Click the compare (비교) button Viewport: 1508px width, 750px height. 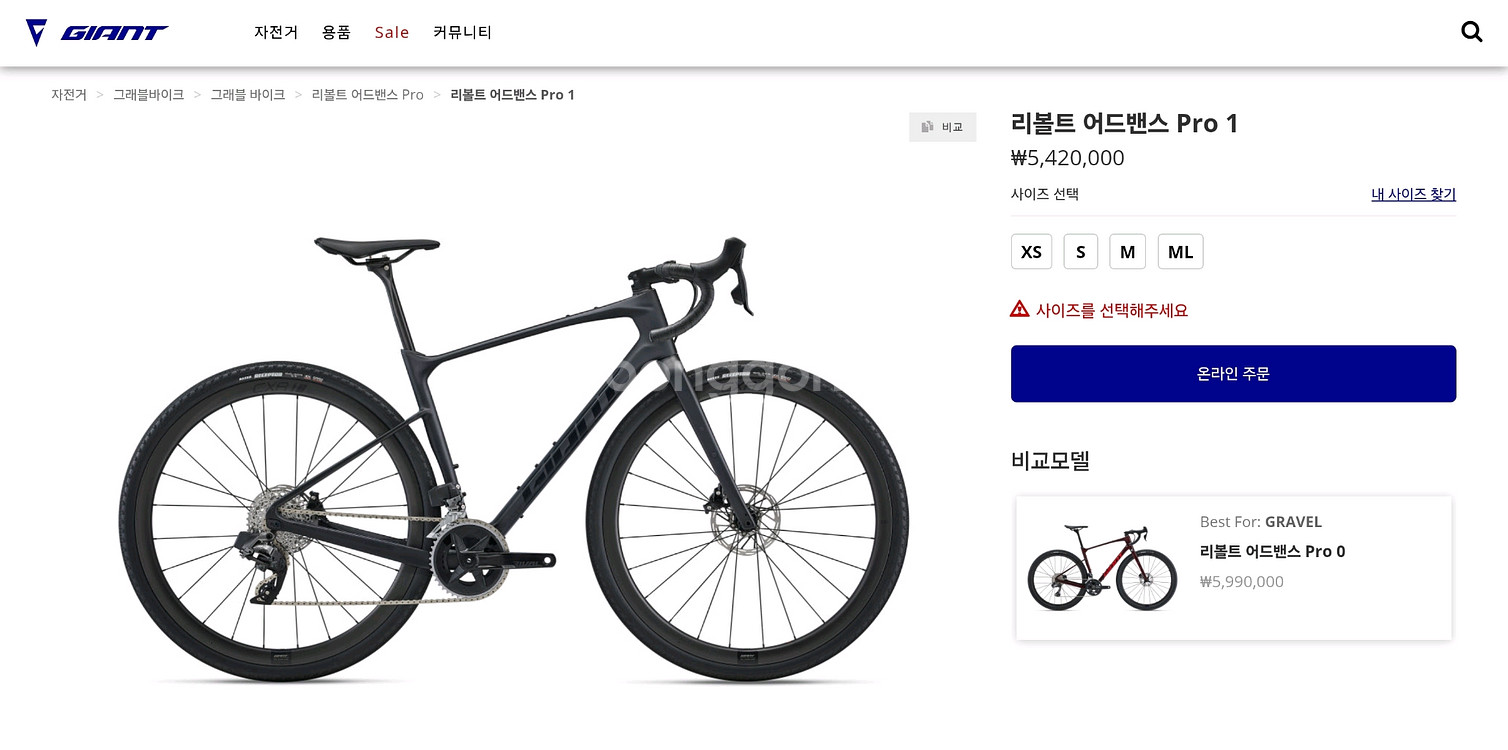[x=942, y=127]
